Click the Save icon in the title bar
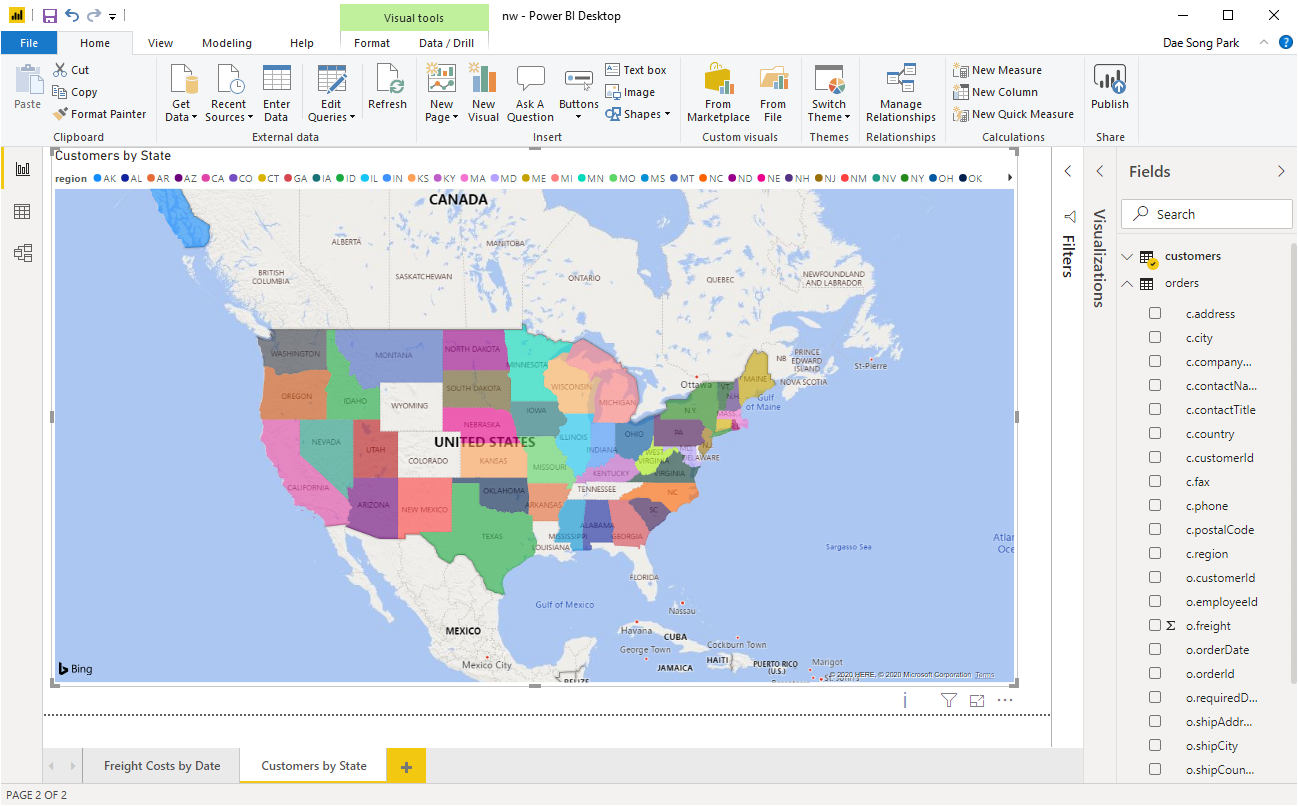This screenshot has width=1298, height=806. [49, 16]
